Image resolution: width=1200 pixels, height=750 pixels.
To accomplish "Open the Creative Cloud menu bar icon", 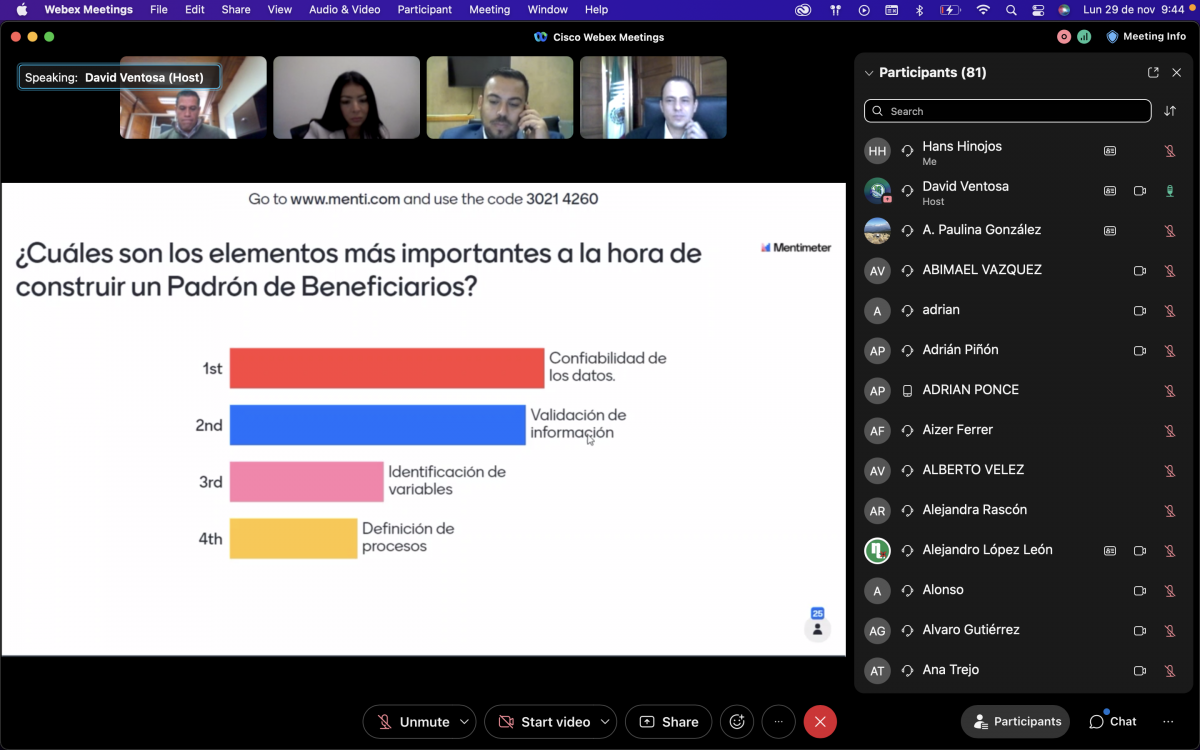I will click(803, 10).
